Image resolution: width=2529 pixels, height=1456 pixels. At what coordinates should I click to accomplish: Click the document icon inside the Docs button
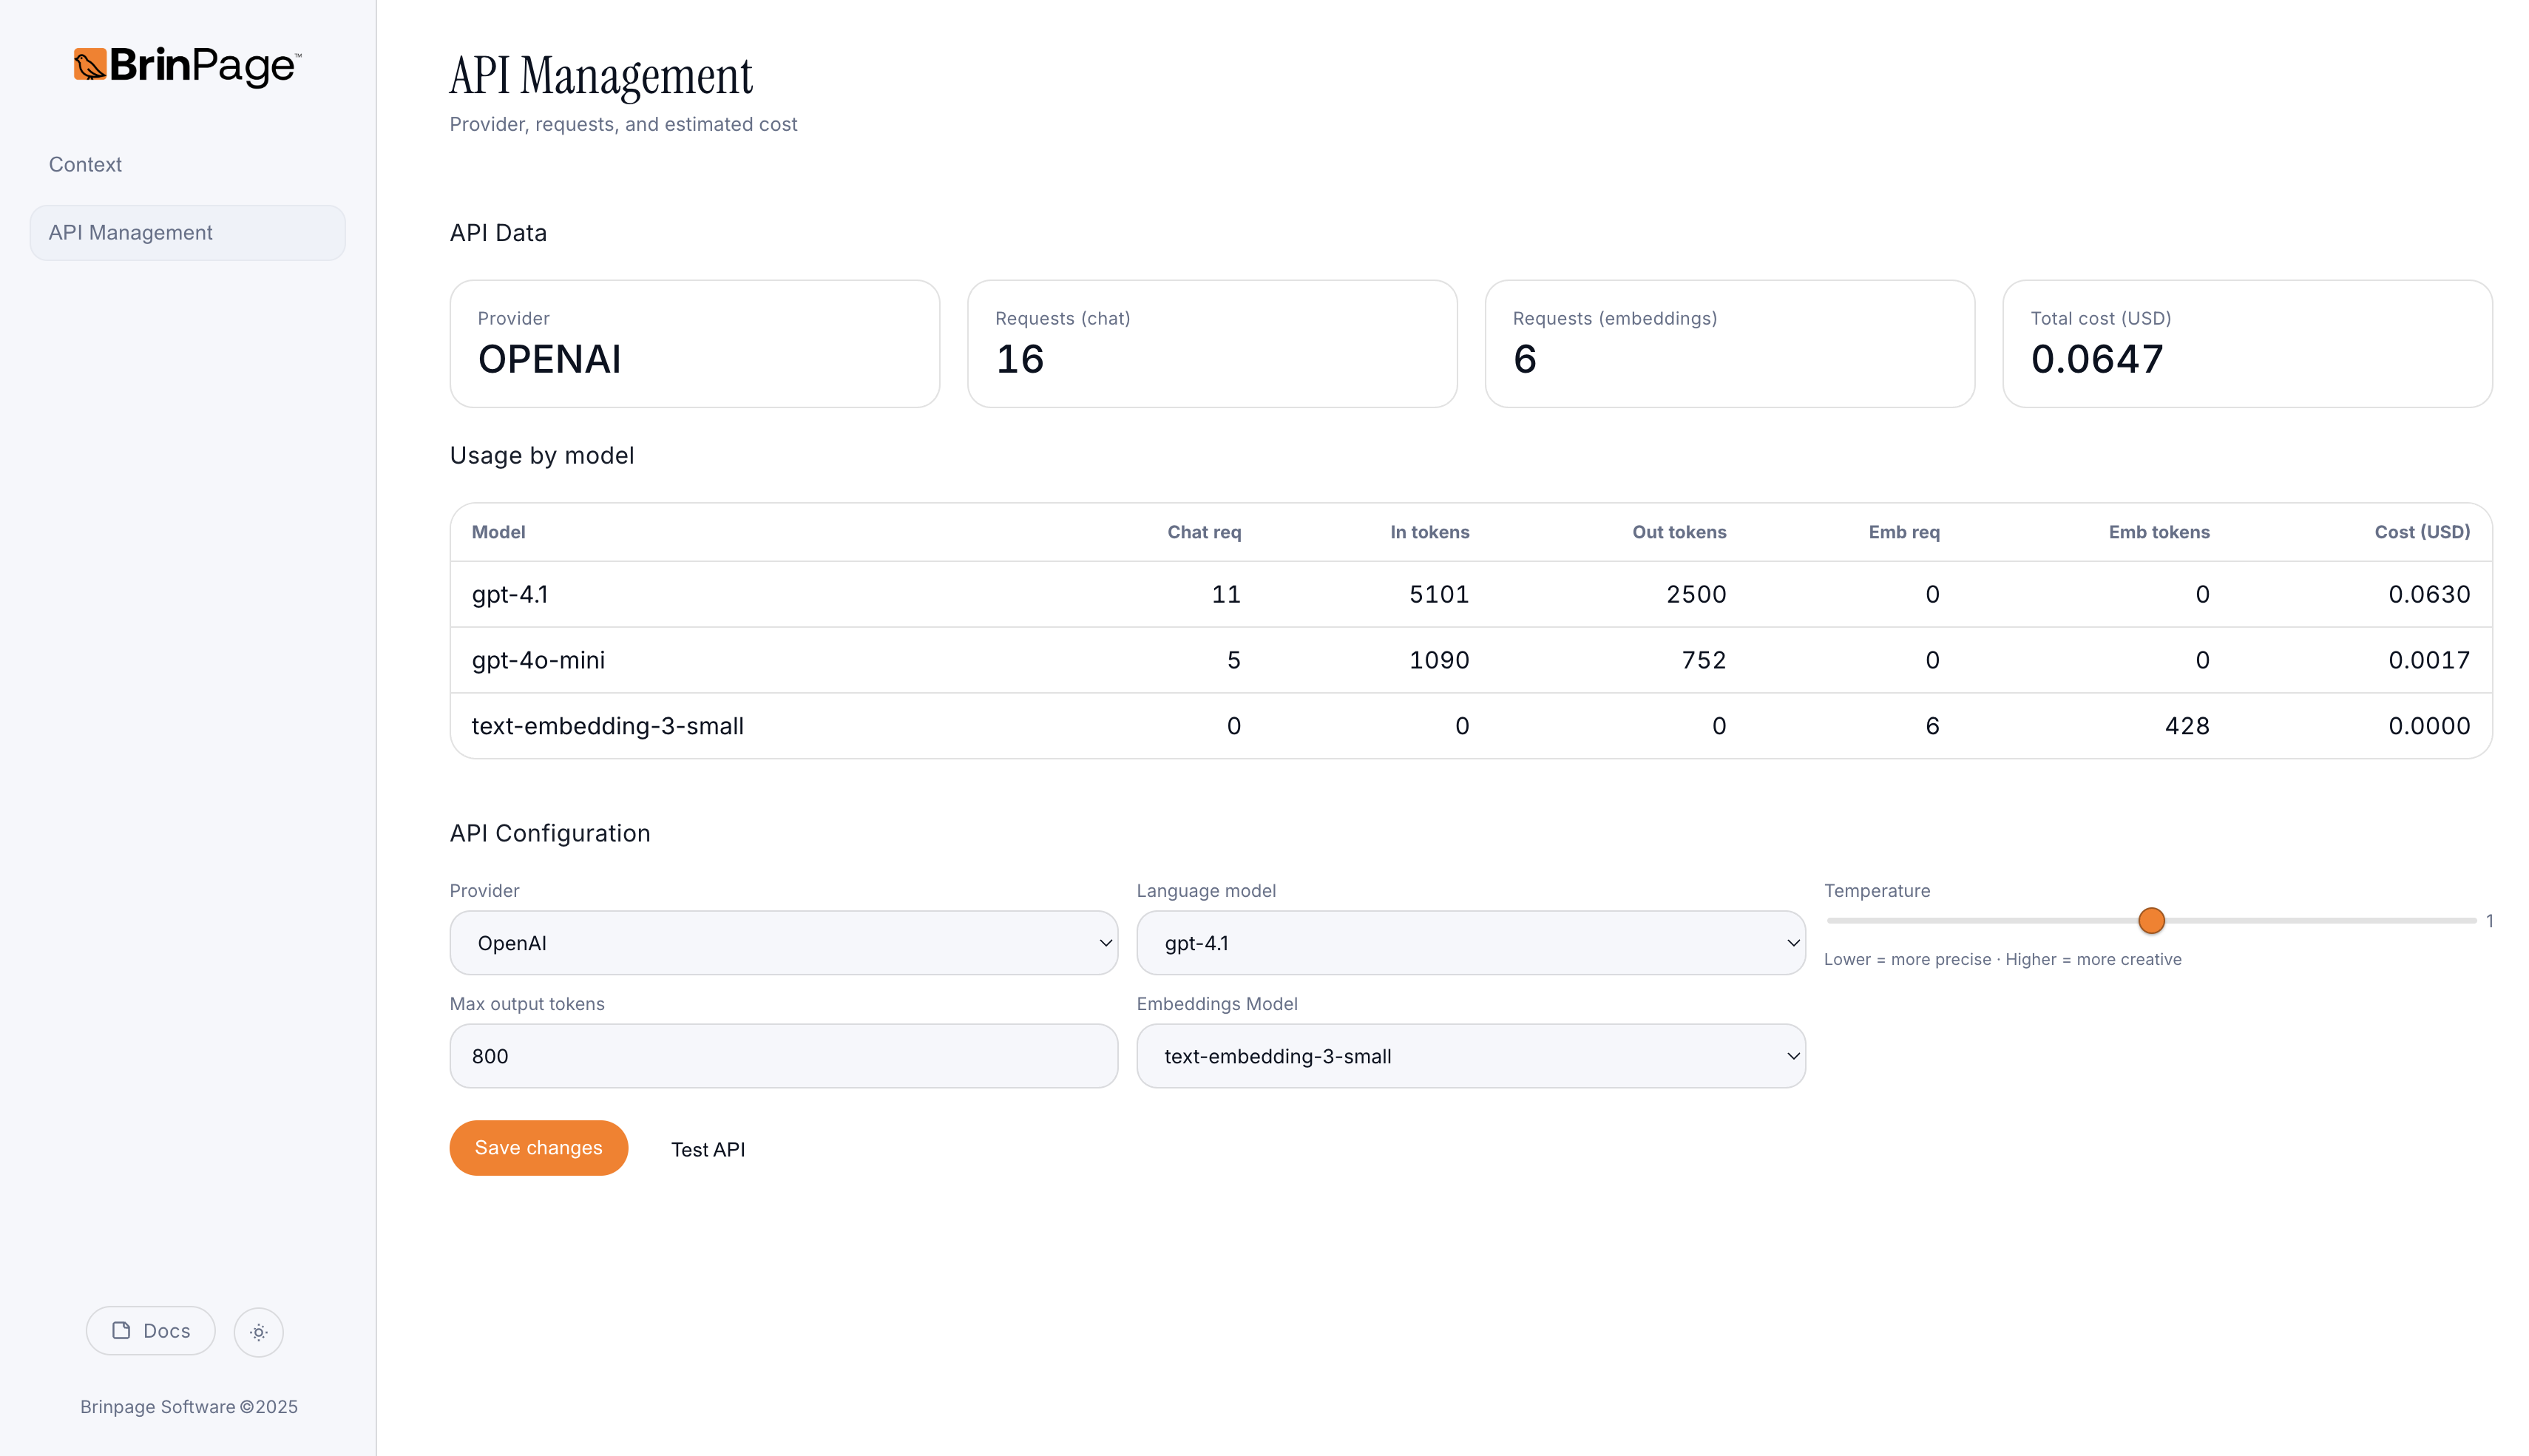click(x=121, y=1330)
